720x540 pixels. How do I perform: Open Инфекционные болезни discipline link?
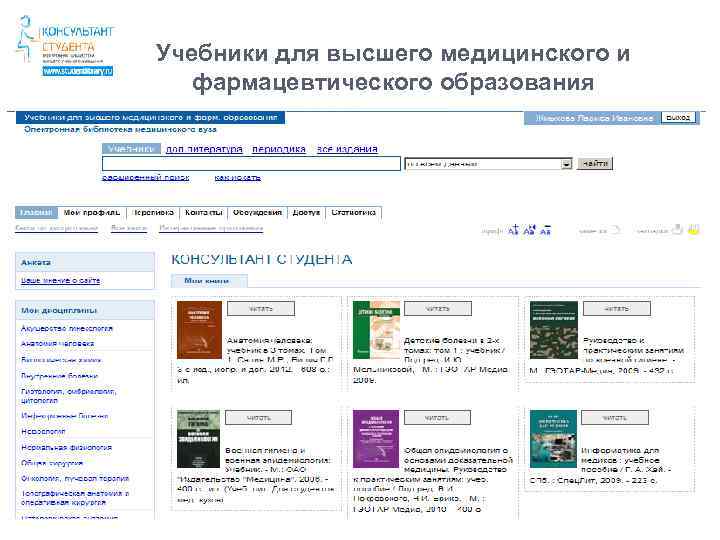click(x=64, y=416)
